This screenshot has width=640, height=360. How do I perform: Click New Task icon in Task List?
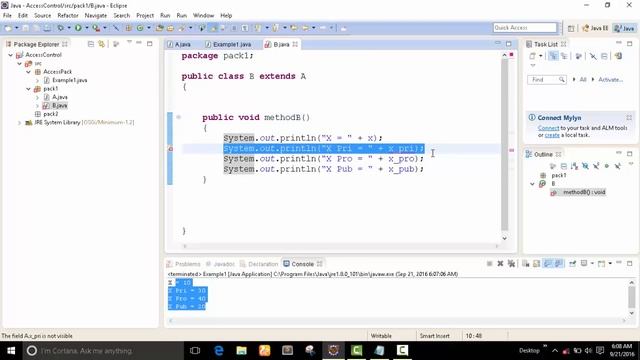[532, 56]
